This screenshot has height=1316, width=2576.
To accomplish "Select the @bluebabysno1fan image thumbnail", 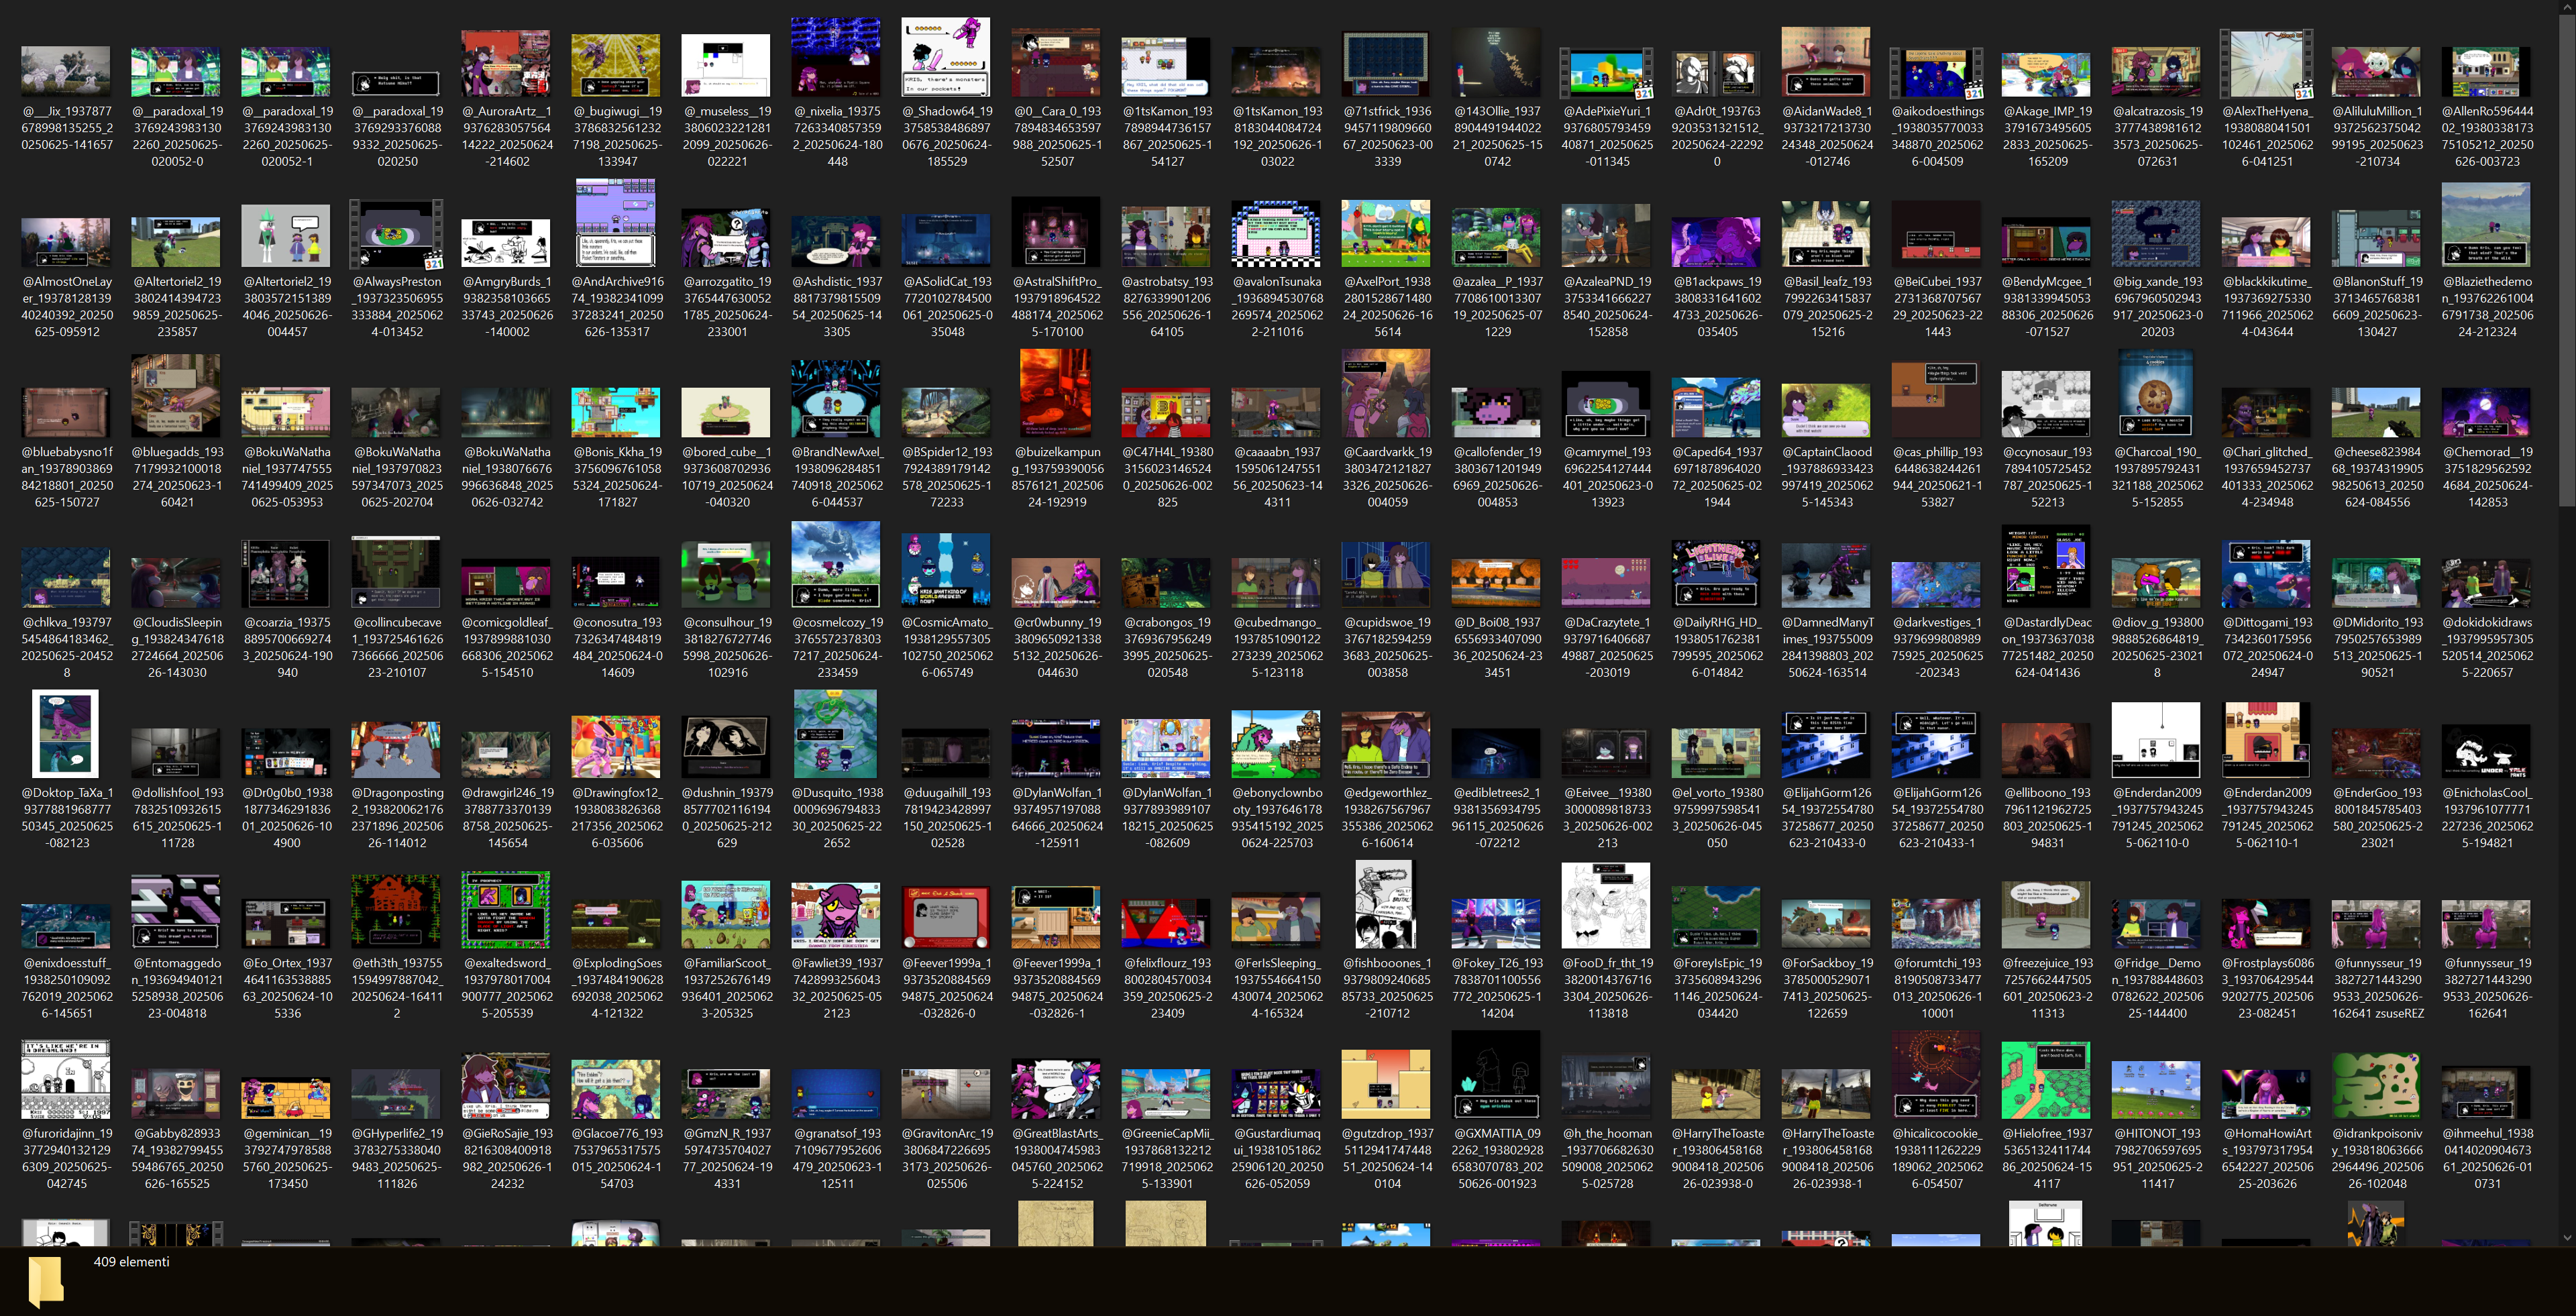I will 66,412.
